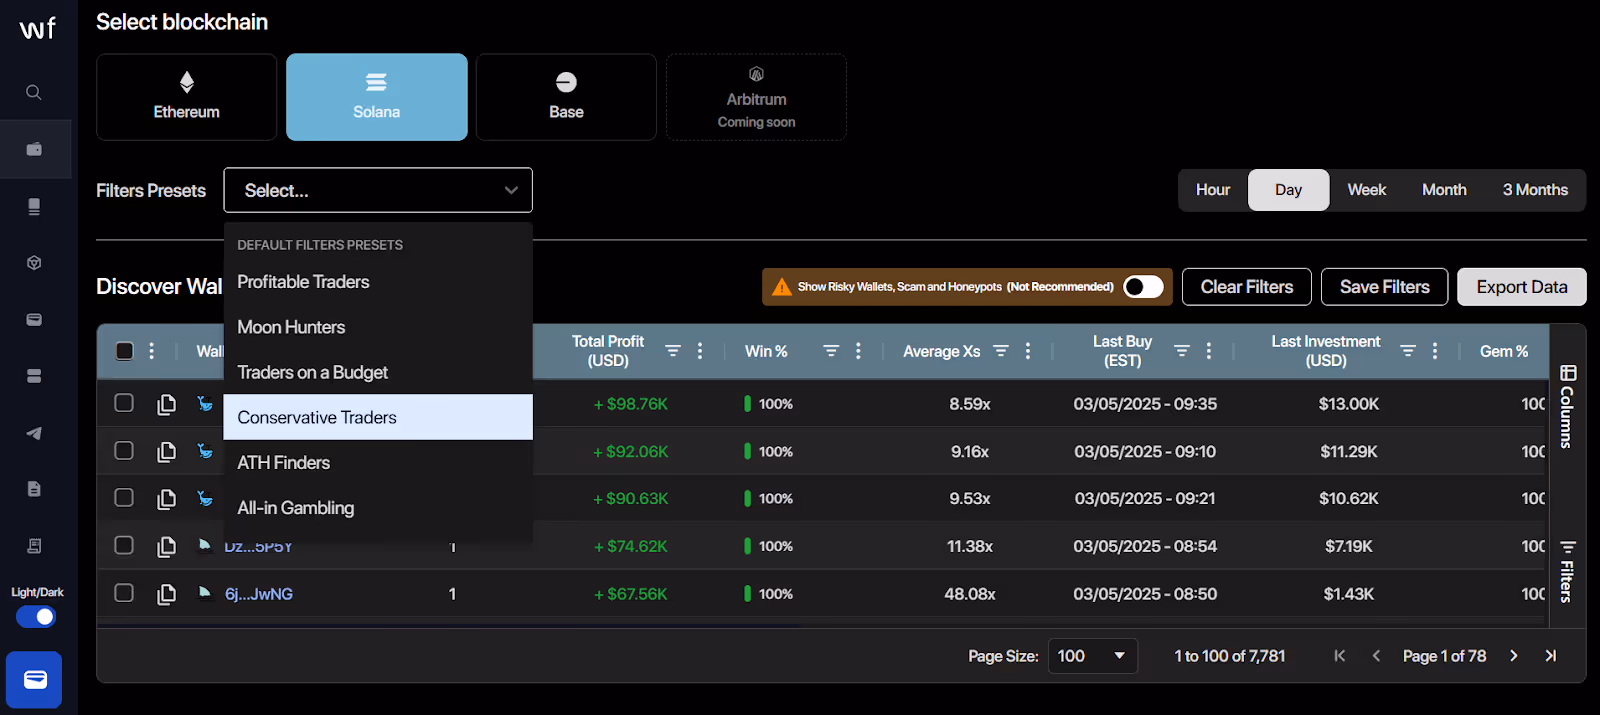Jump to the first page arrow
This screenshot has width=1600, height=715.
click(x=1340, y=656)
